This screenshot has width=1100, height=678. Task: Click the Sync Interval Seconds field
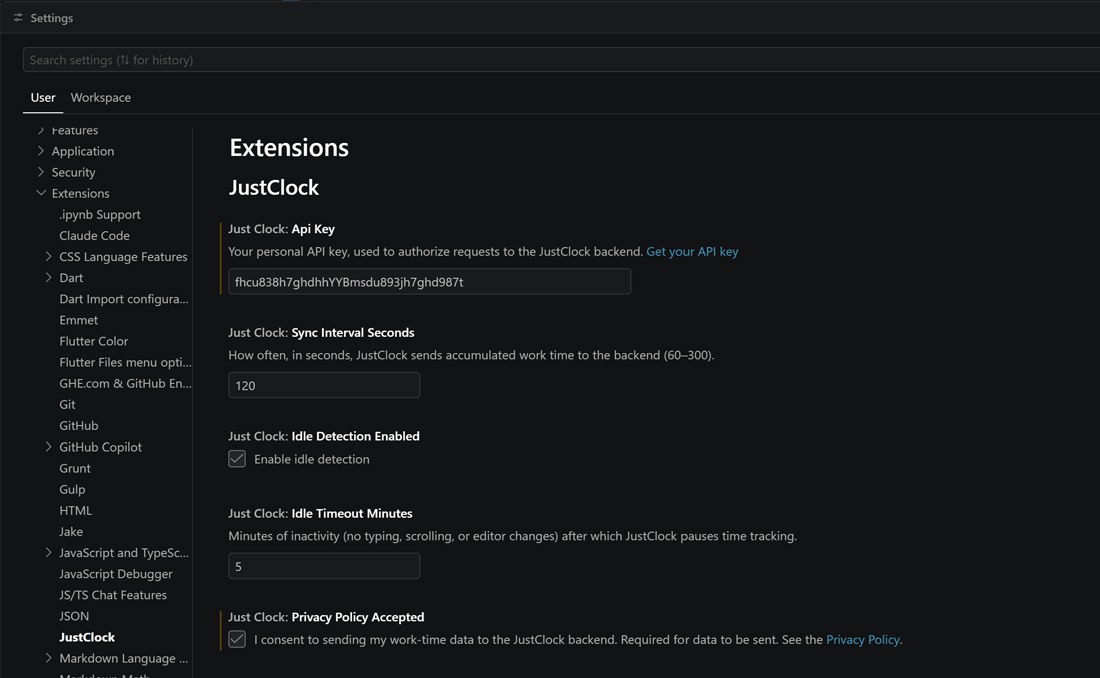324,385
